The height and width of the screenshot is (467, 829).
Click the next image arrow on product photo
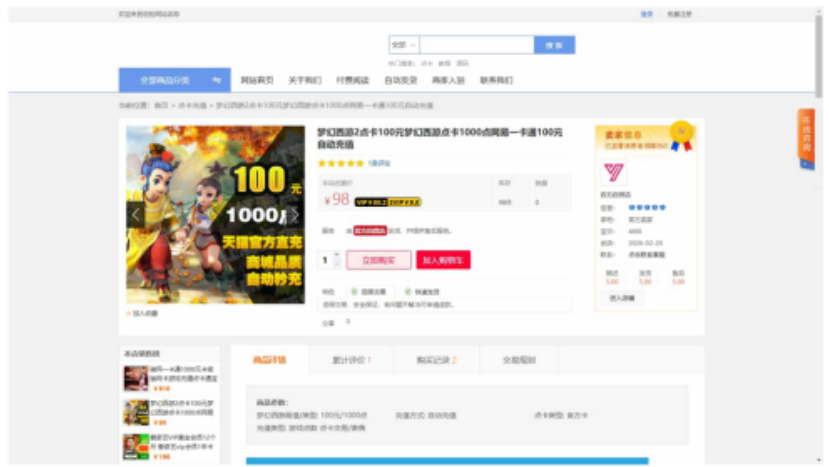(x=294, y=214)
